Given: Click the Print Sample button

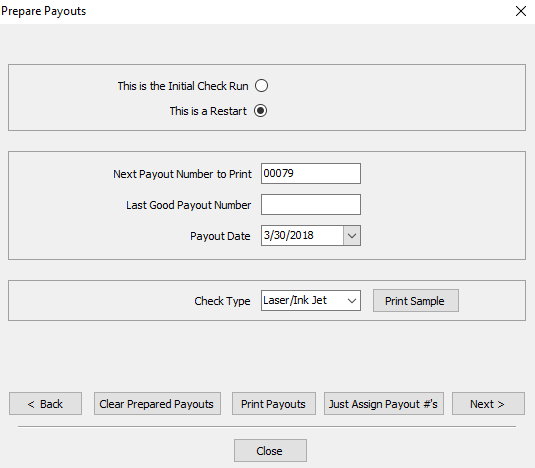Looking at the screenshot, I should [416, 301].
